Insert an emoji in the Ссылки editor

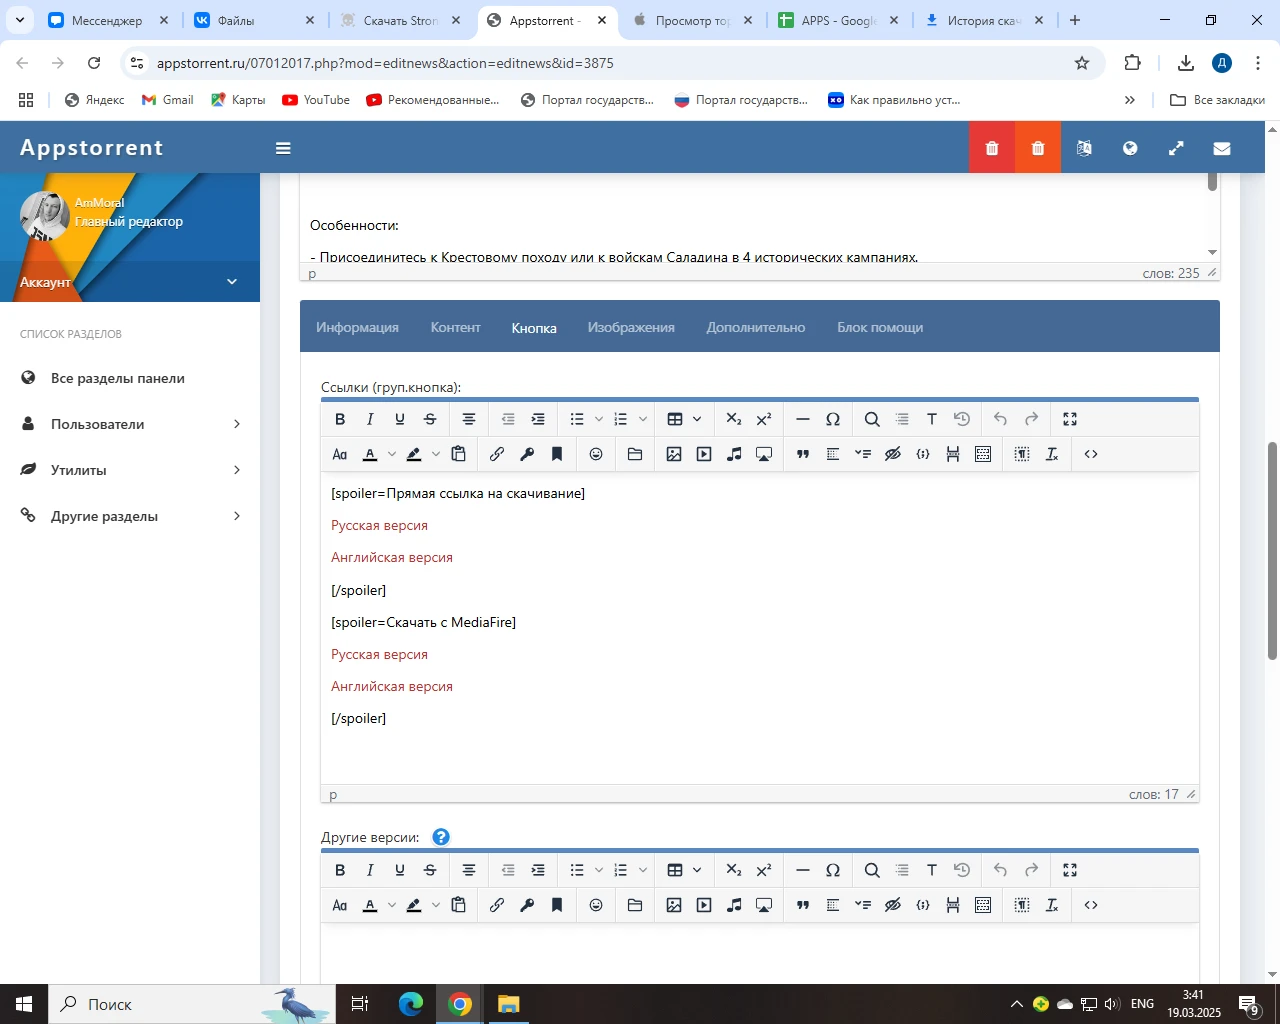pyautogui.click(x=596, y=454)
